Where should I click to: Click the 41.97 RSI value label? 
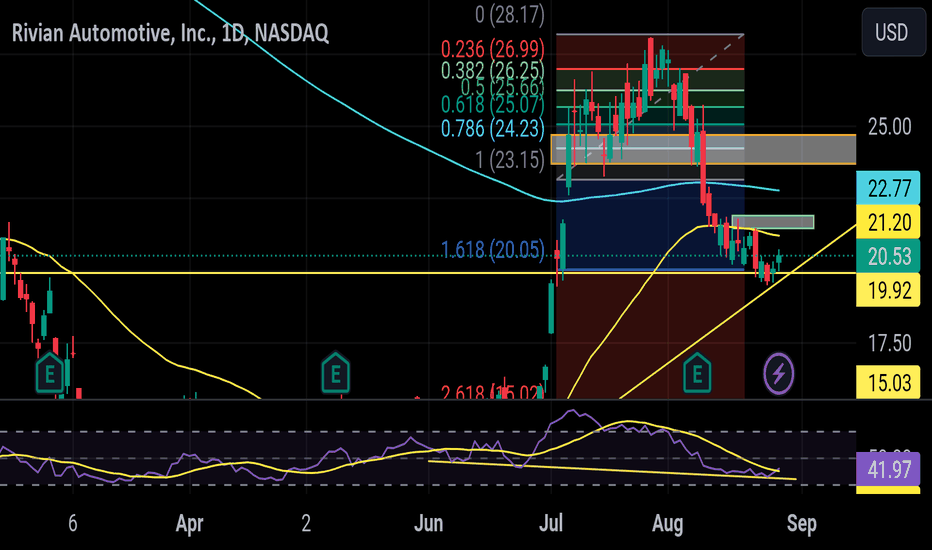tap(888, 469)
